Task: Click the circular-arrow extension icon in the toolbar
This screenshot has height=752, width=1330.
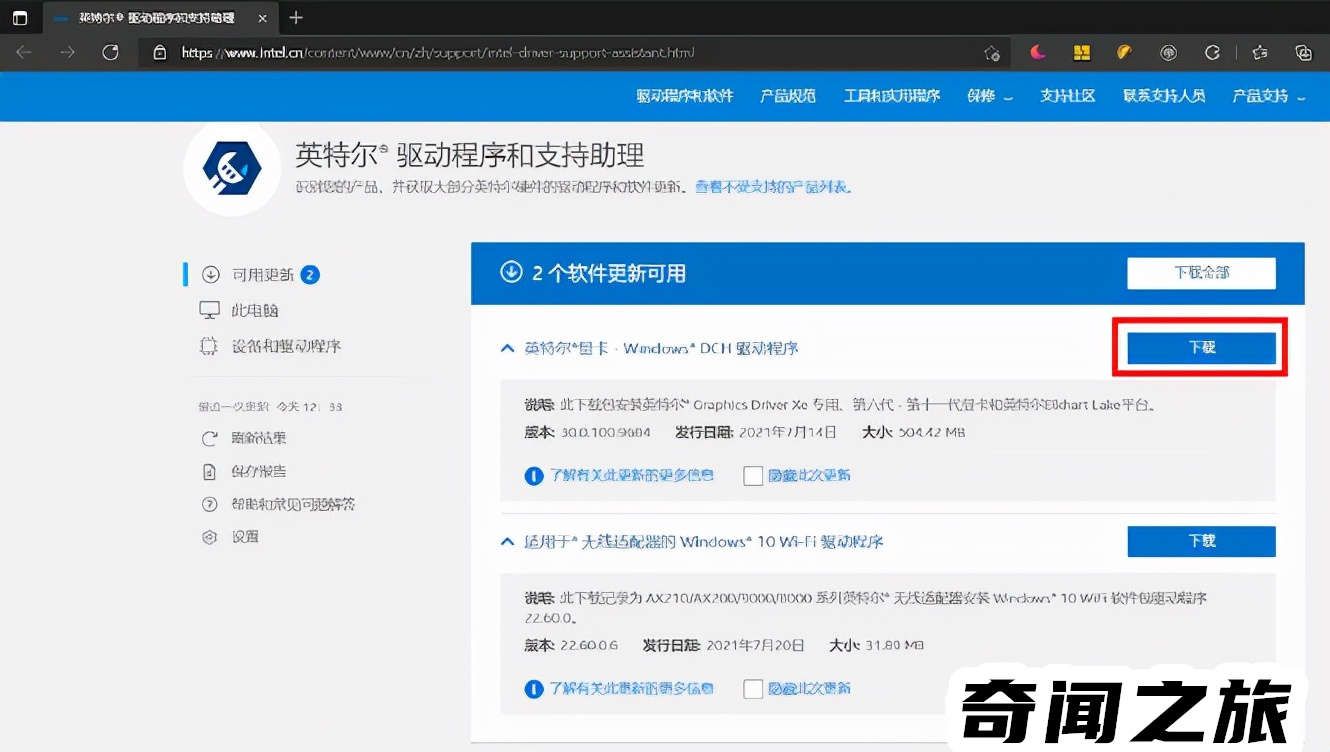Action: coord(1212,53)
